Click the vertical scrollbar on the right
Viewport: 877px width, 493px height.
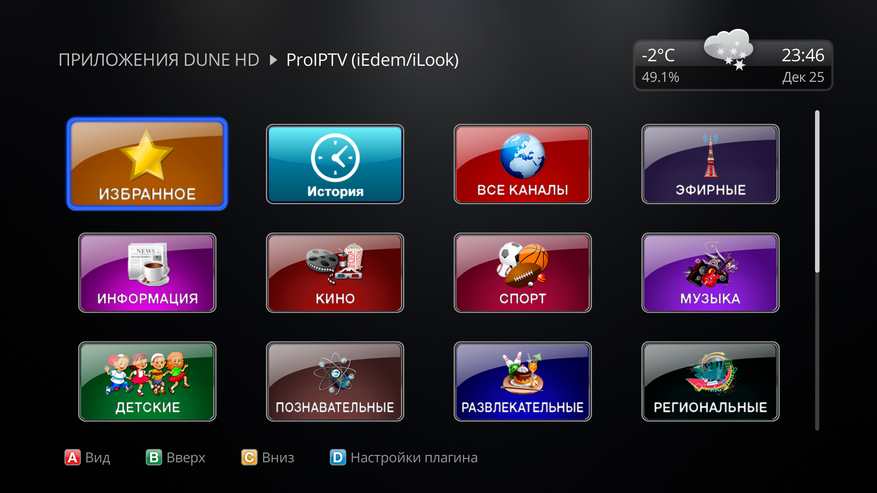point(817,270)
